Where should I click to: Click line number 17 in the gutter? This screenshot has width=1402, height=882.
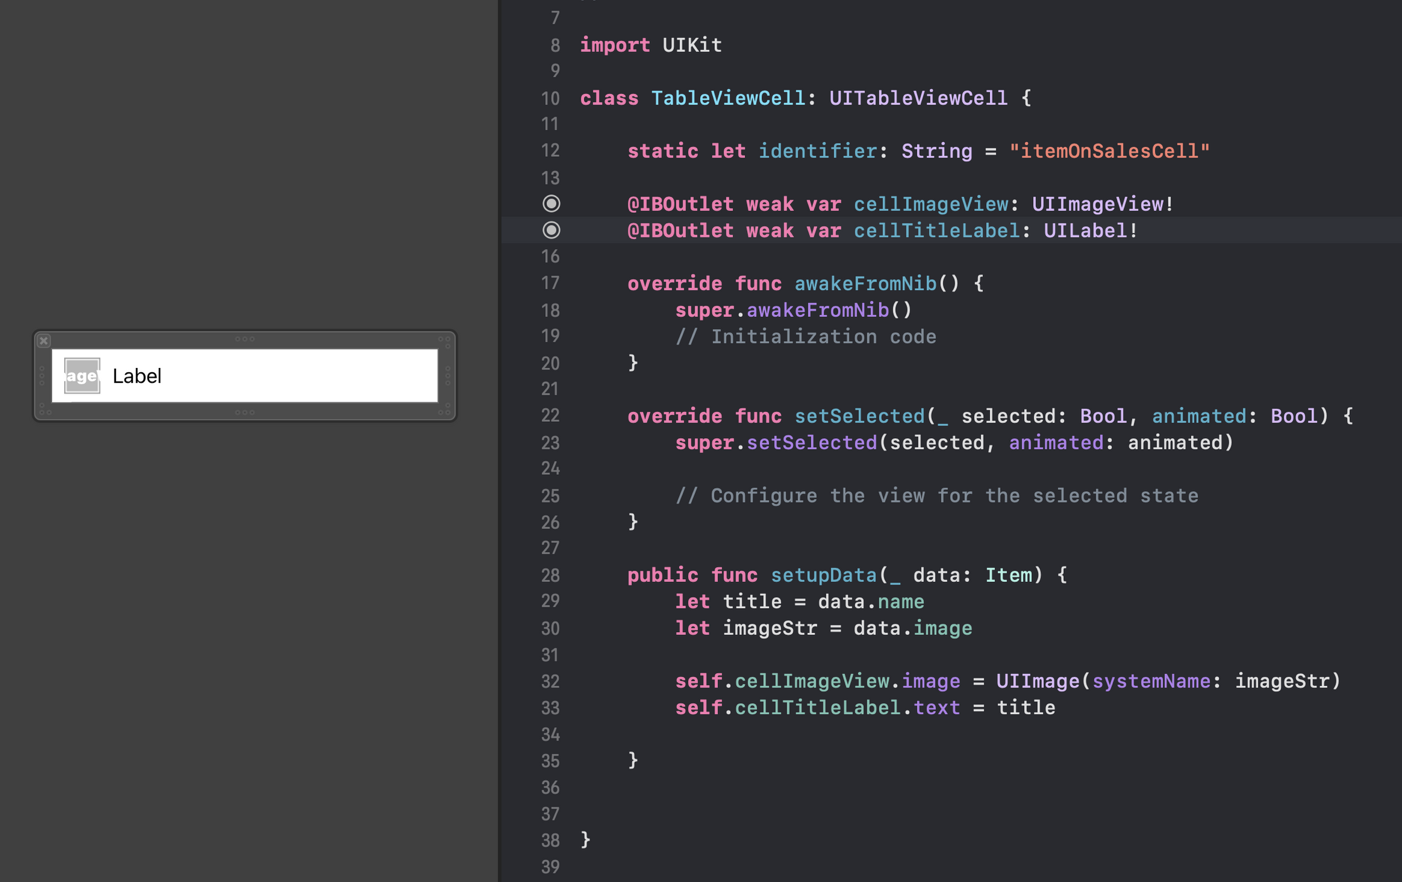coord(550,283)
